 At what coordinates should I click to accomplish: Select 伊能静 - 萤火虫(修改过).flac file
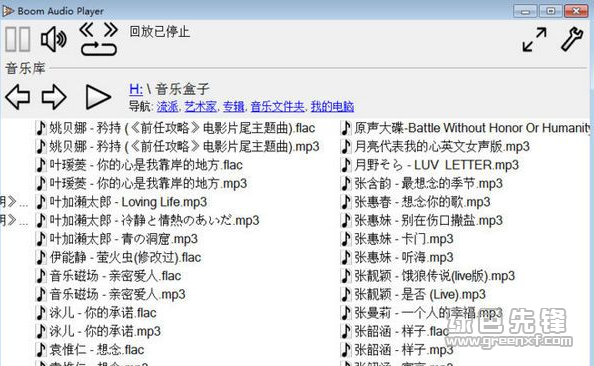[x=119, y=258]
